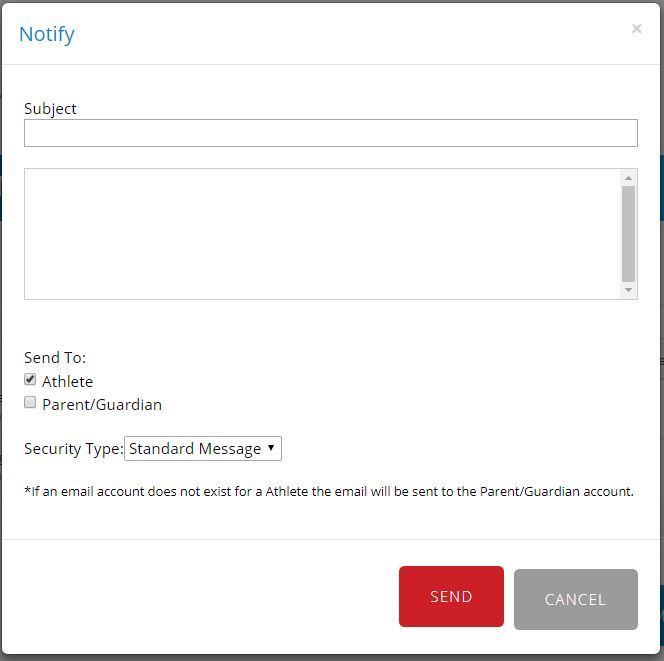Click the Parent/Guardian label text

[x=102, y=404]
